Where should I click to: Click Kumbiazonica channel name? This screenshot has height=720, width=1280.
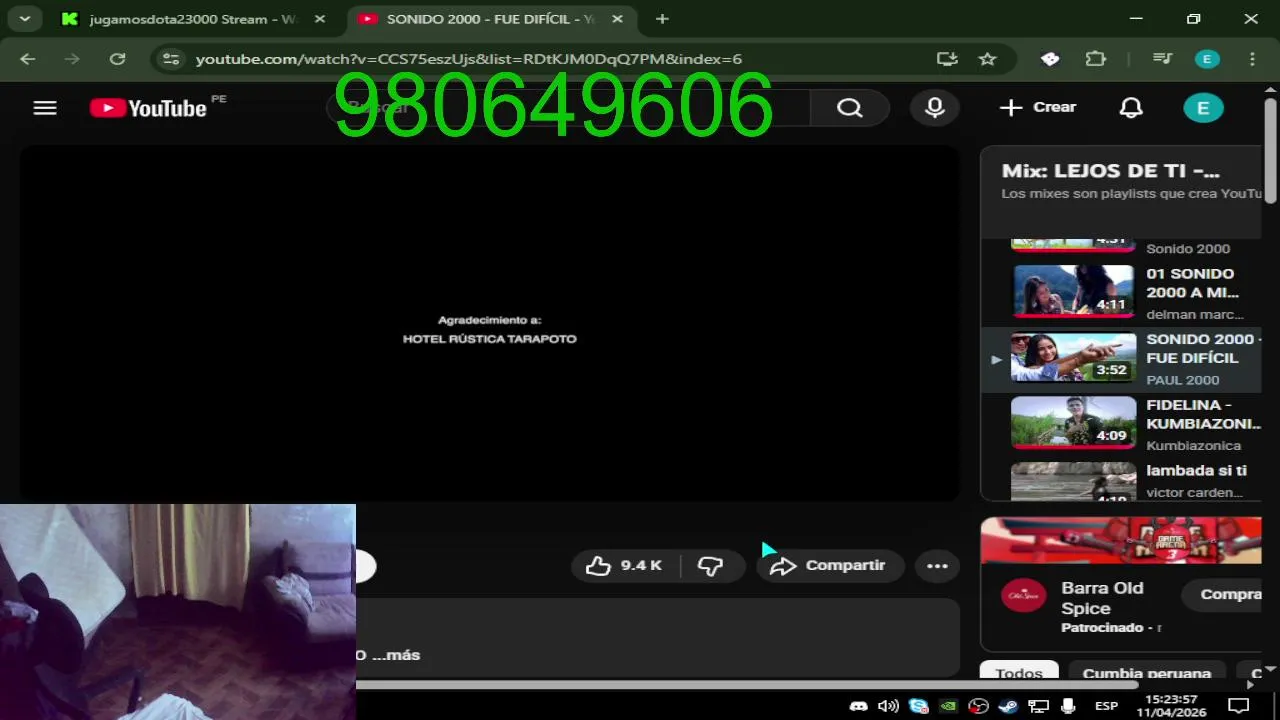1194,446
